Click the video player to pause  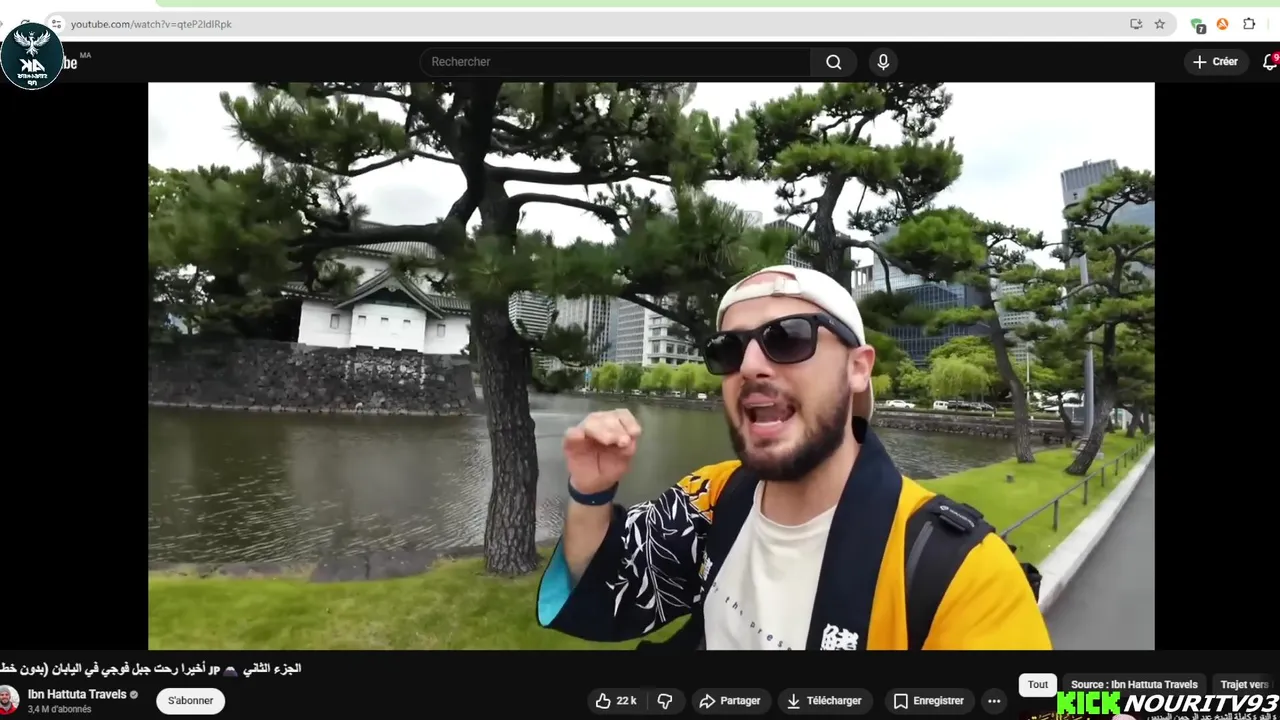[x=651, y=366]
